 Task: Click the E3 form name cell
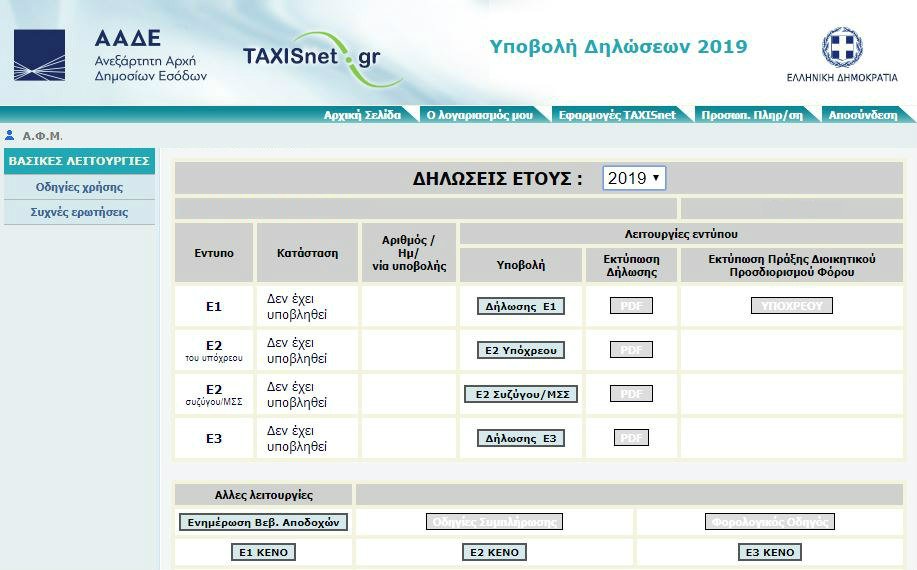pos(214,438)
